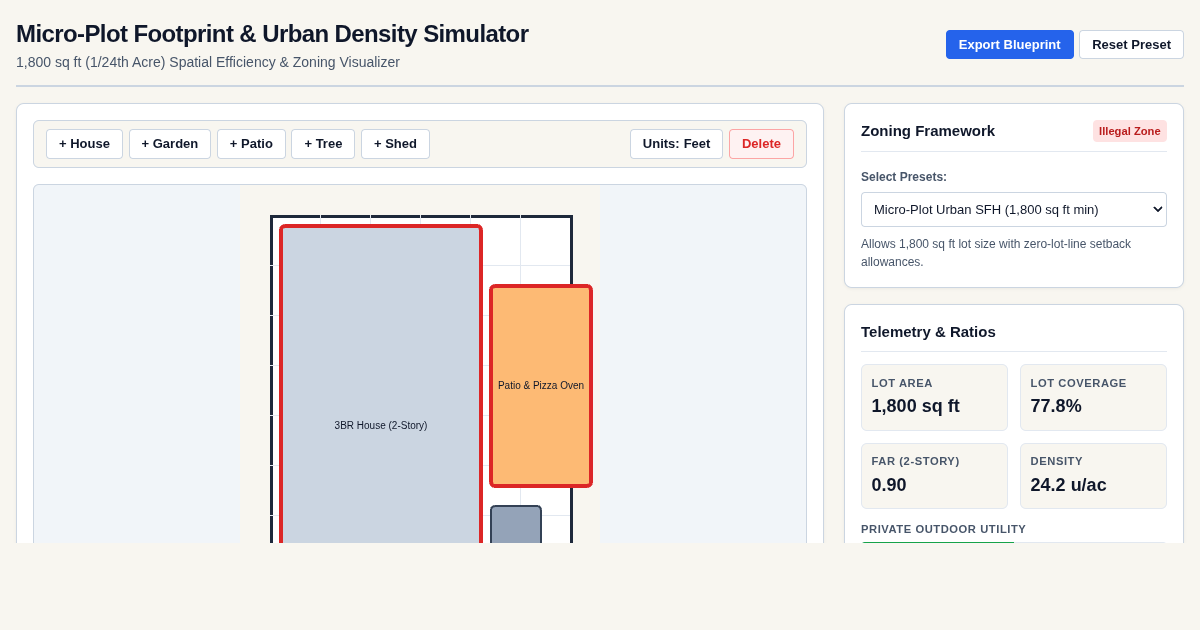Add a House element
1200x630 pixels.
click(84, 143)
